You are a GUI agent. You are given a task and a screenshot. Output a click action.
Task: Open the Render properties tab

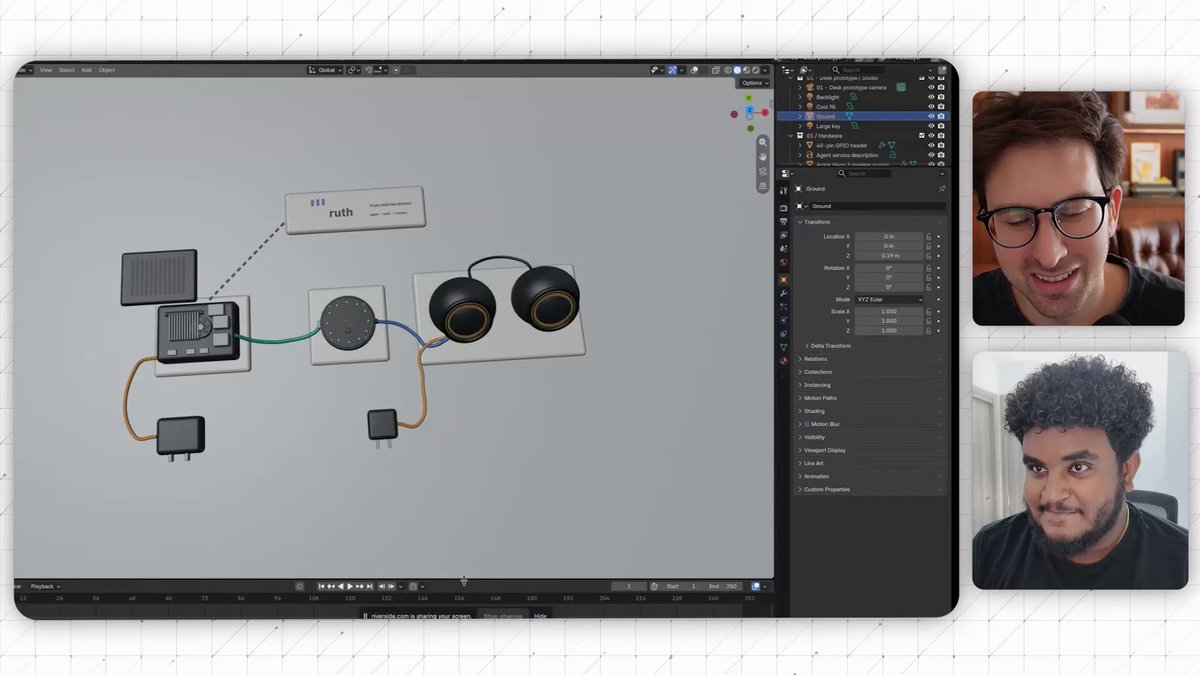783,208
